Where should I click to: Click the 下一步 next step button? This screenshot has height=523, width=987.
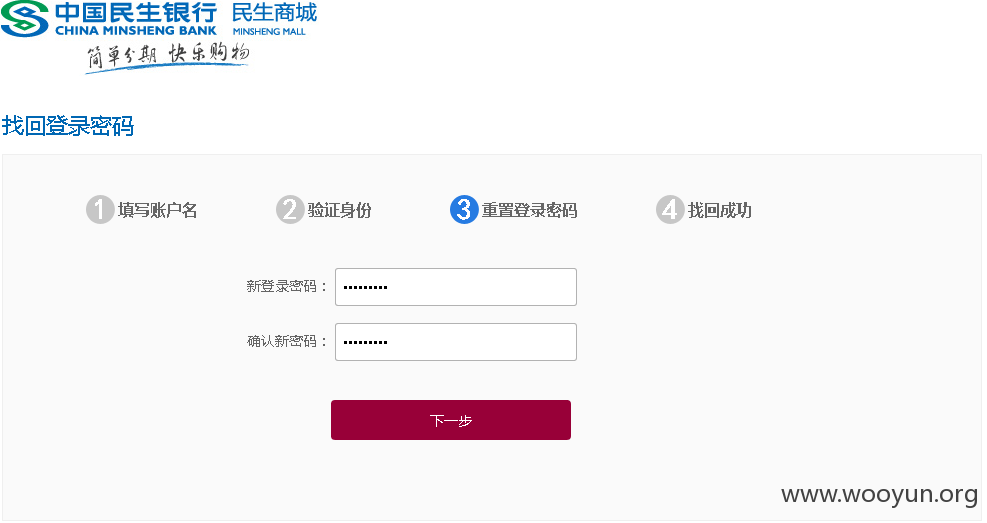click(x=451, y=420)
